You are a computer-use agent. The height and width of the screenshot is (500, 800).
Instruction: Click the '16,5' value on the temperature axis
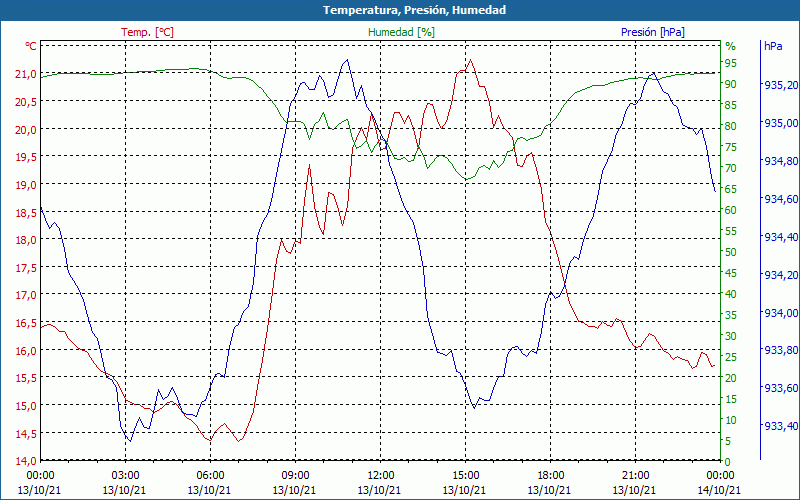[x=26, y=323]
